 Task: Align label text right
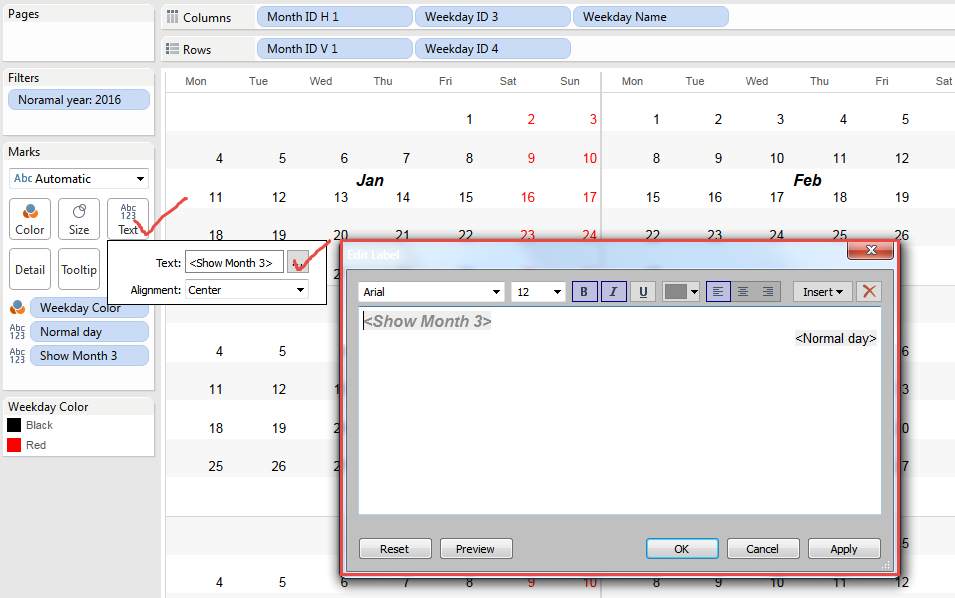tap(768, 292)
